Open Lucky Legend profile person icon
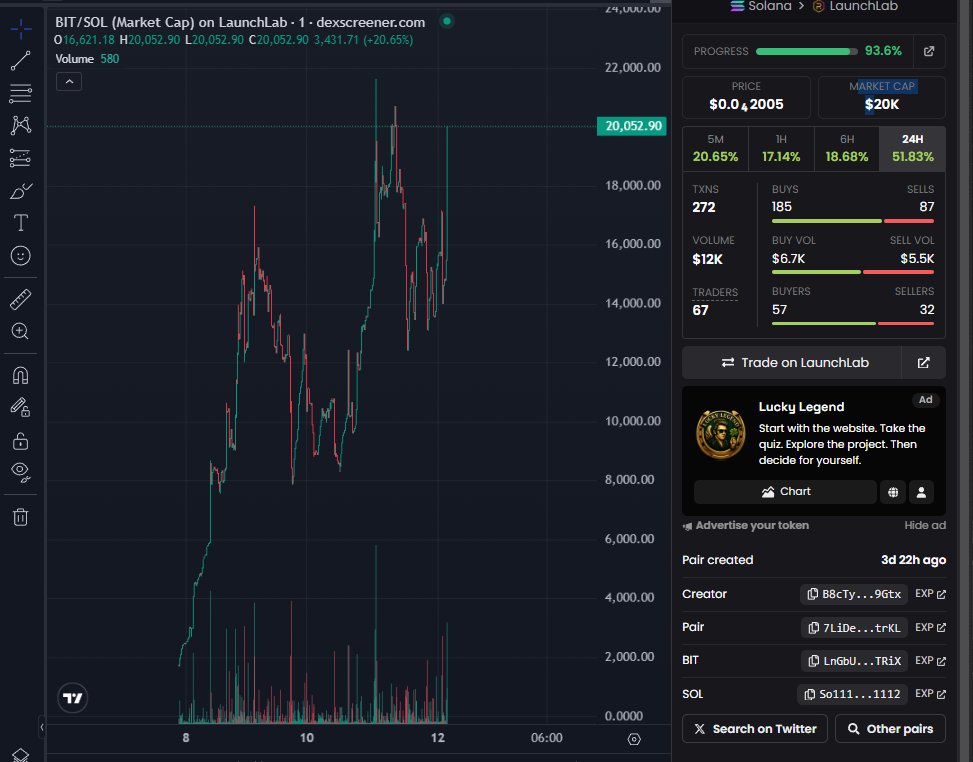This screenshot has height=762, width=973. coord(921,492)
